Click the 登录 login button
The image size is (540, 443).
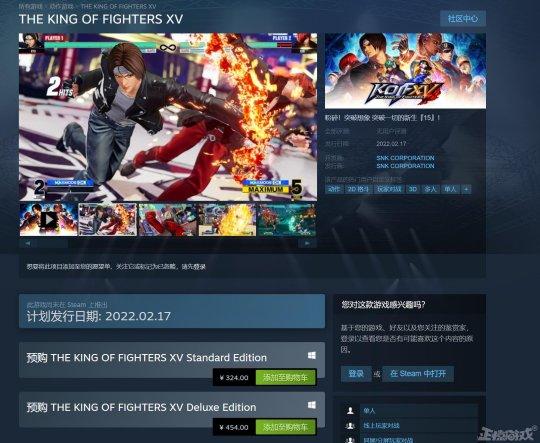[356, 374]
